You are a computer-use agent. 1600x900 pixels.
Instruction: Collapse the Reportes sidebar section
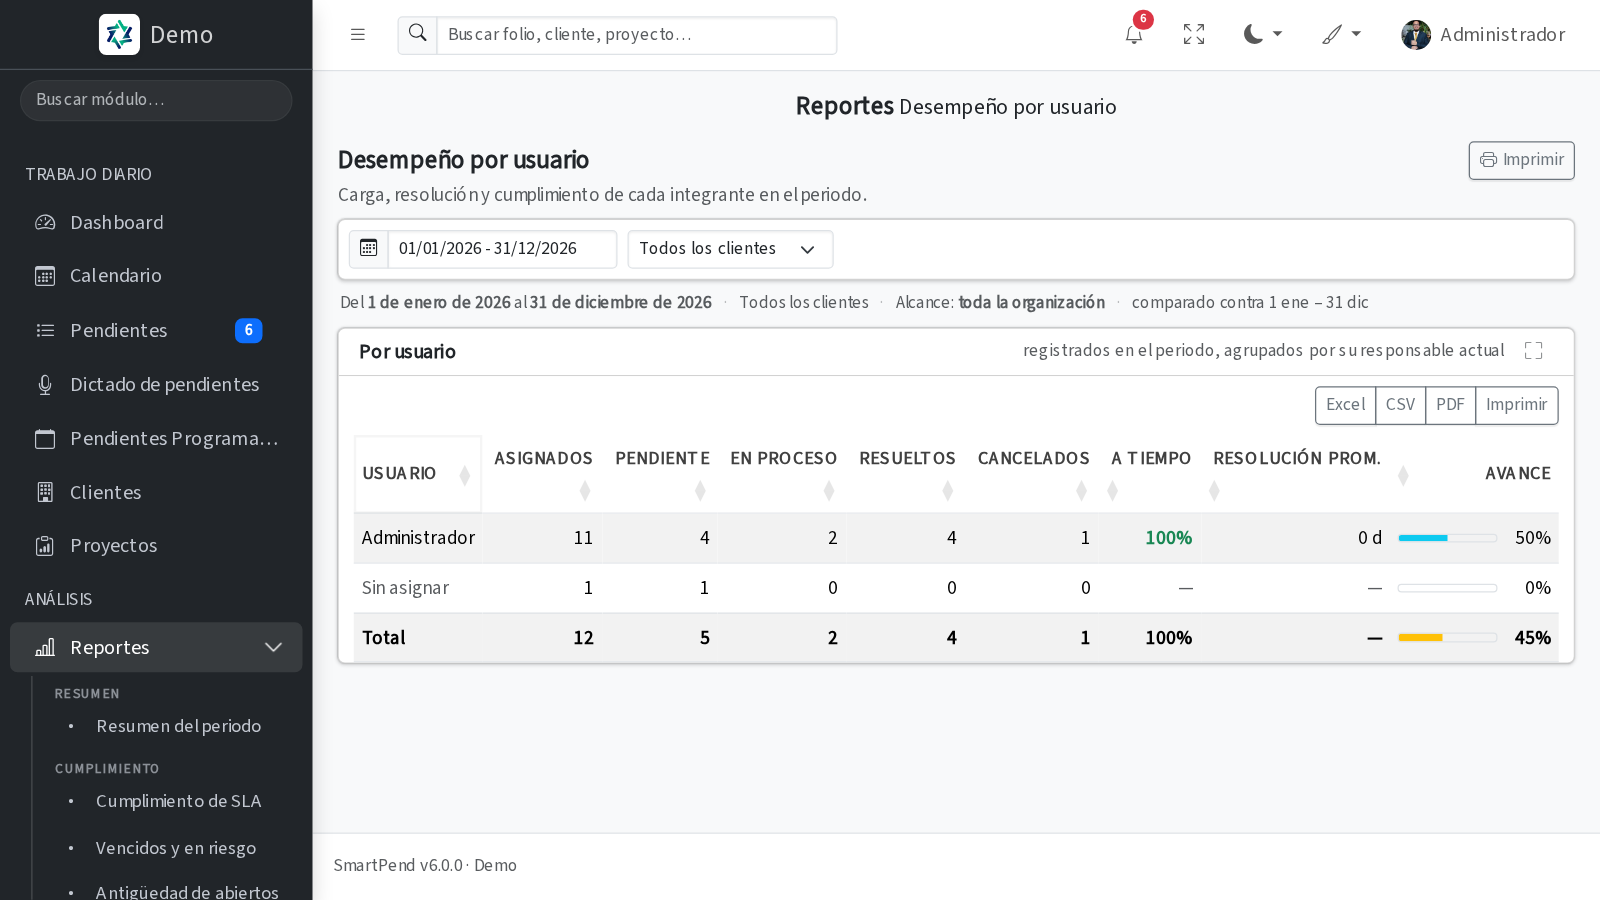click(x=156, y=647)
